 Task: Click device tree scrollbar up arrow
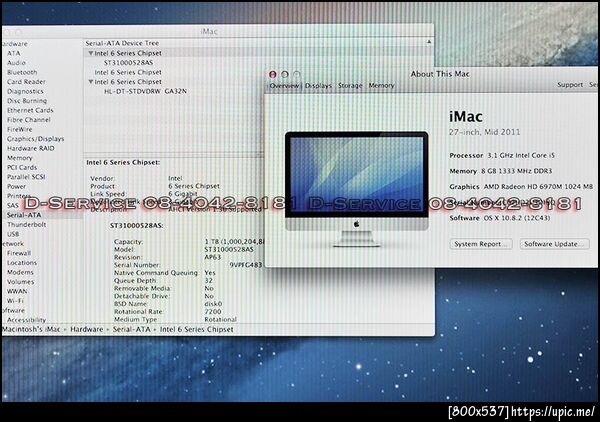pyautogui.click(x=429, y=42)
